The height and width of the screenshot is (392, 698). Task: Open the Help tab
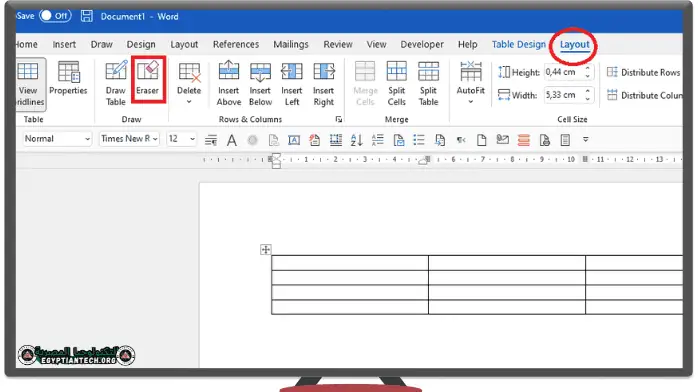pos(467,44)
